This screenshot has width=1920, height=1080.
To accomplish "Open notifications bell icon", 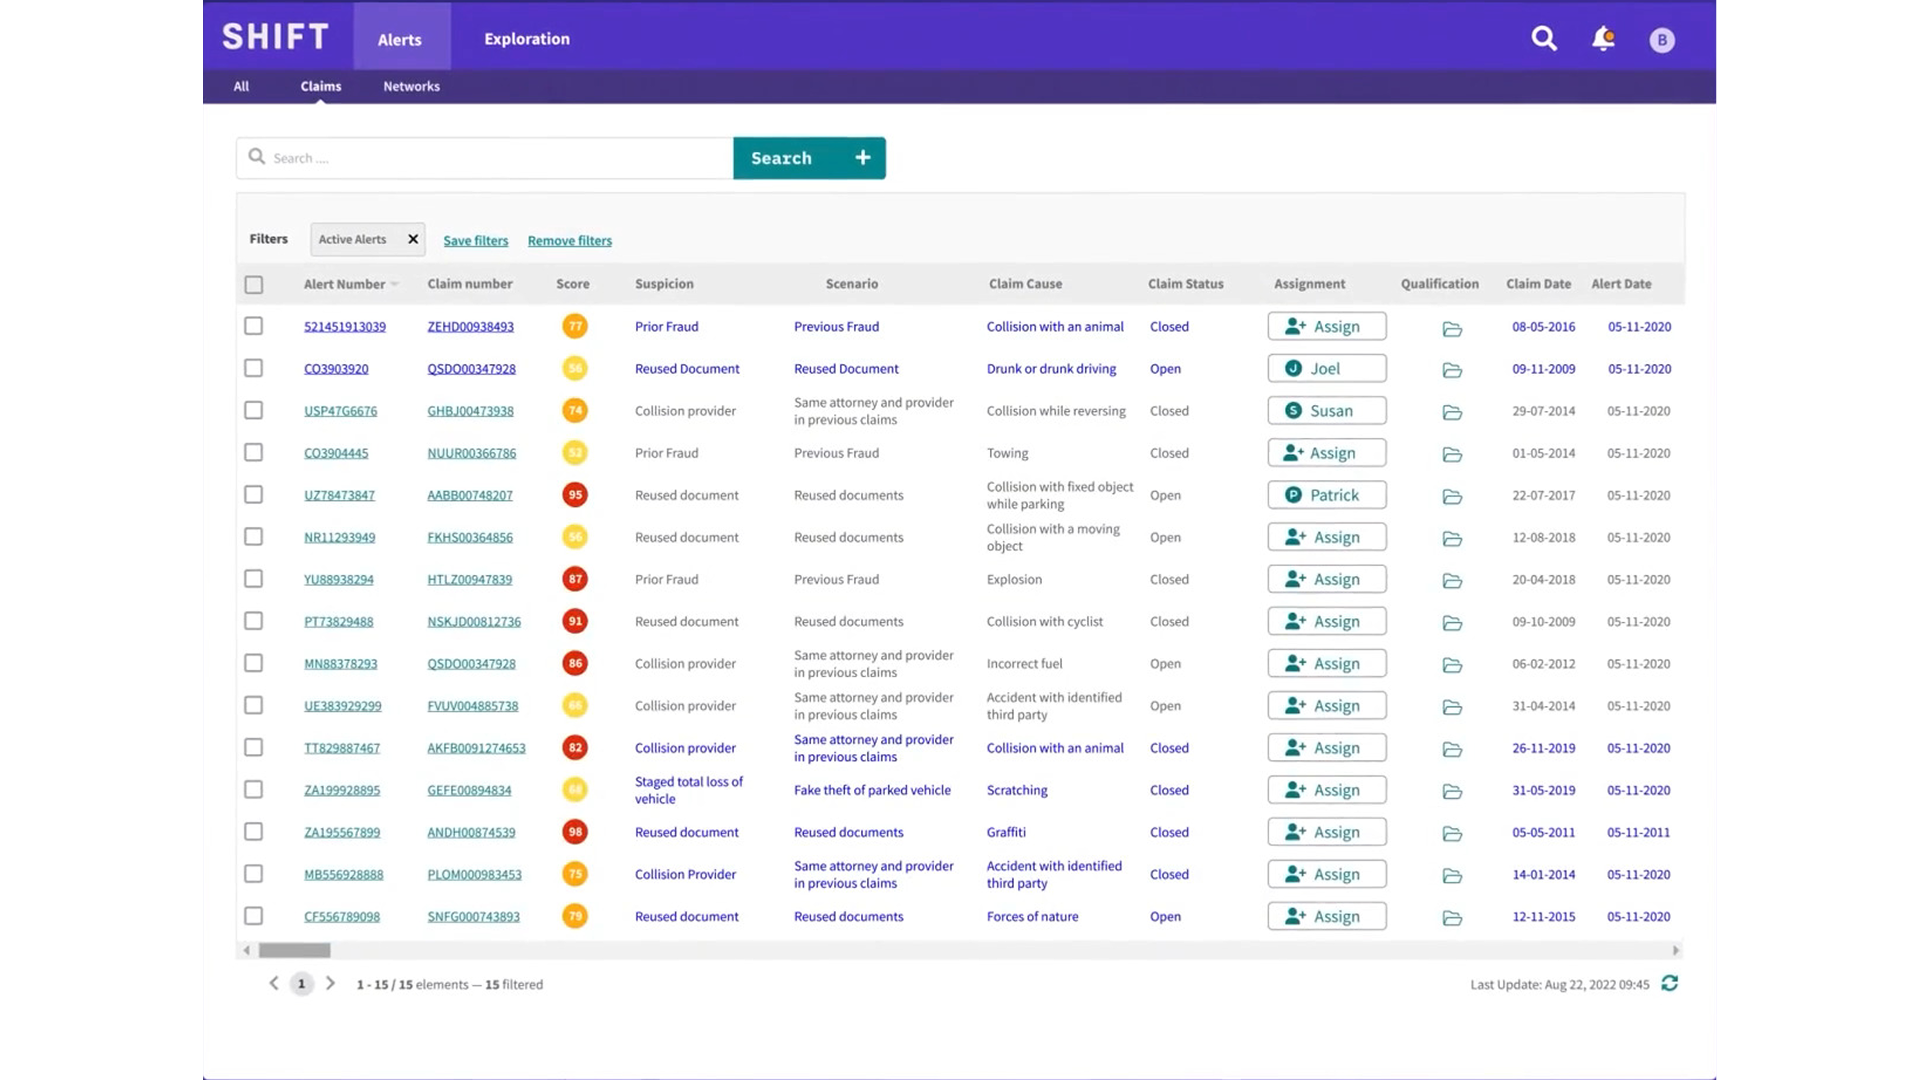I will (x=1603, y=39).
